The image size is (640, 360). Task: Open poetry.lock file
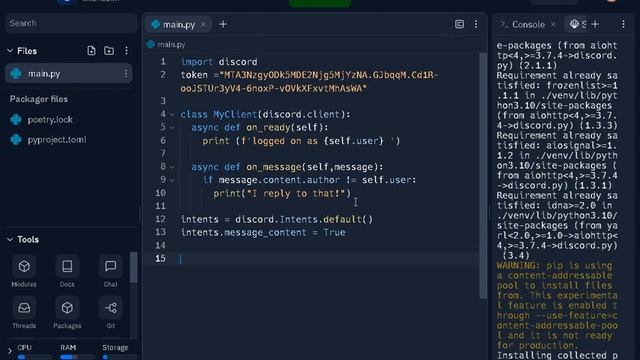coord(50,120)
